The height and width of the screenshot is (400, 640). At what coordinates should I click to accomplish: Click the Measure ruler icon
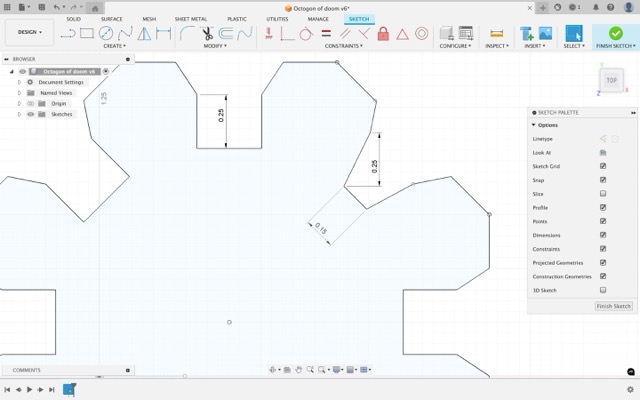click(x=496, y=33)
